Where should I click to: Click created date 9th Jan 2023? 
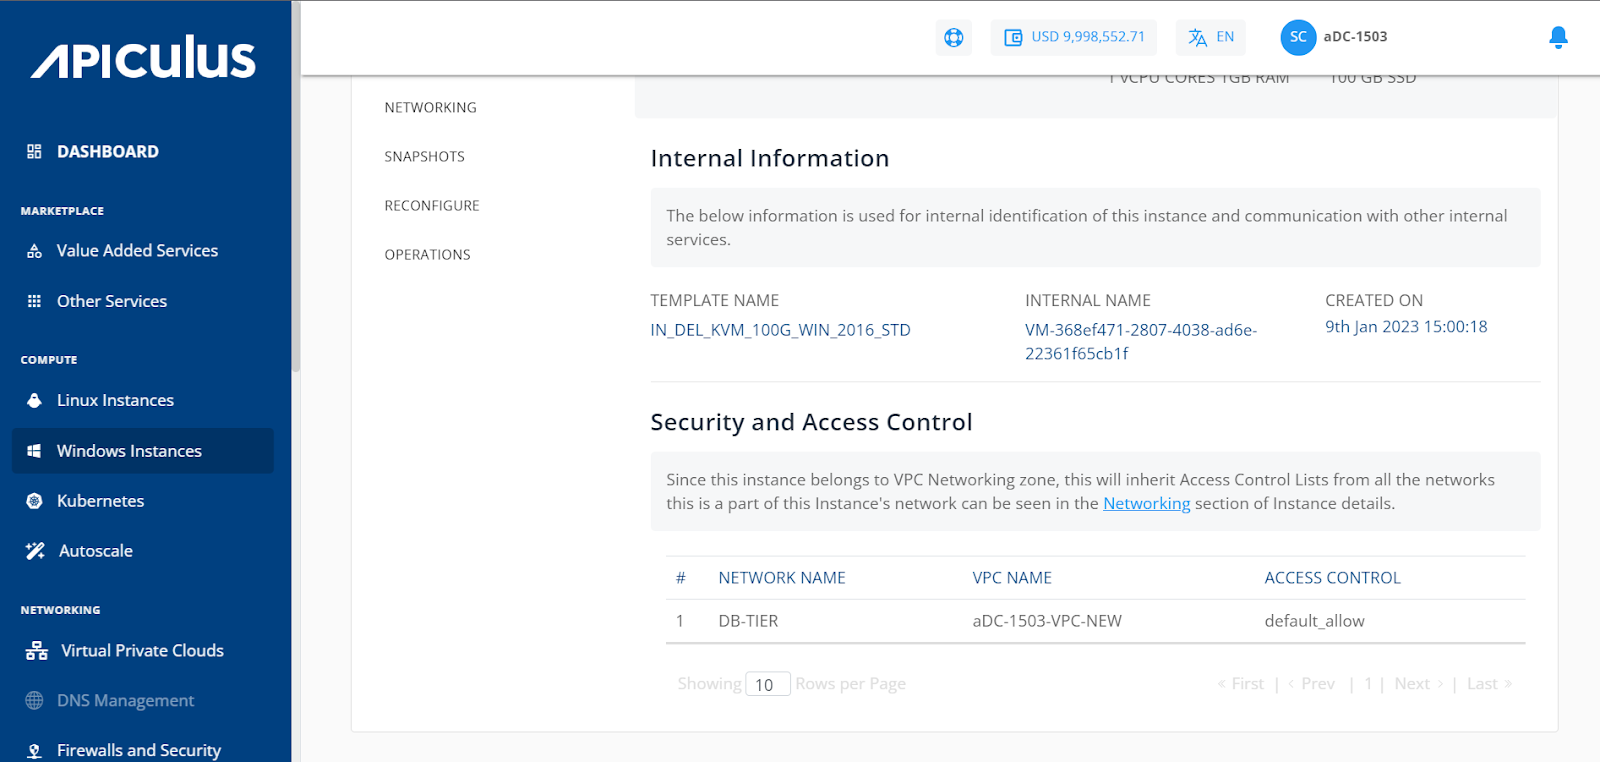(1406, 327)
